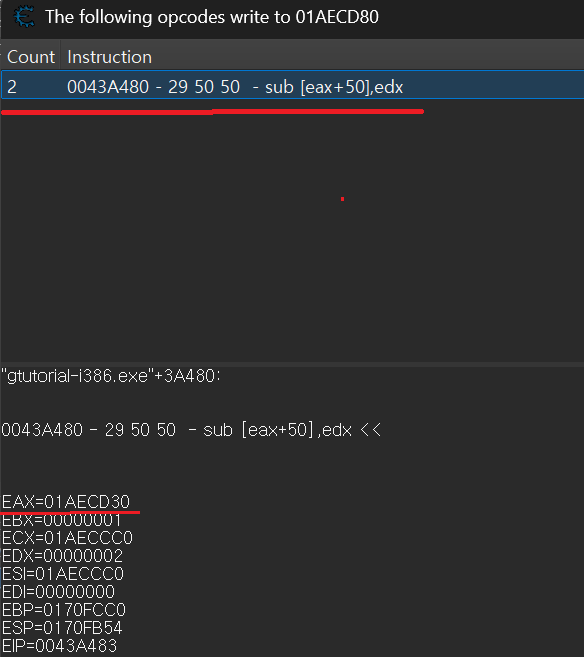Click the Count column header
This screenshot has height=657, width=584.
(31, 57)
